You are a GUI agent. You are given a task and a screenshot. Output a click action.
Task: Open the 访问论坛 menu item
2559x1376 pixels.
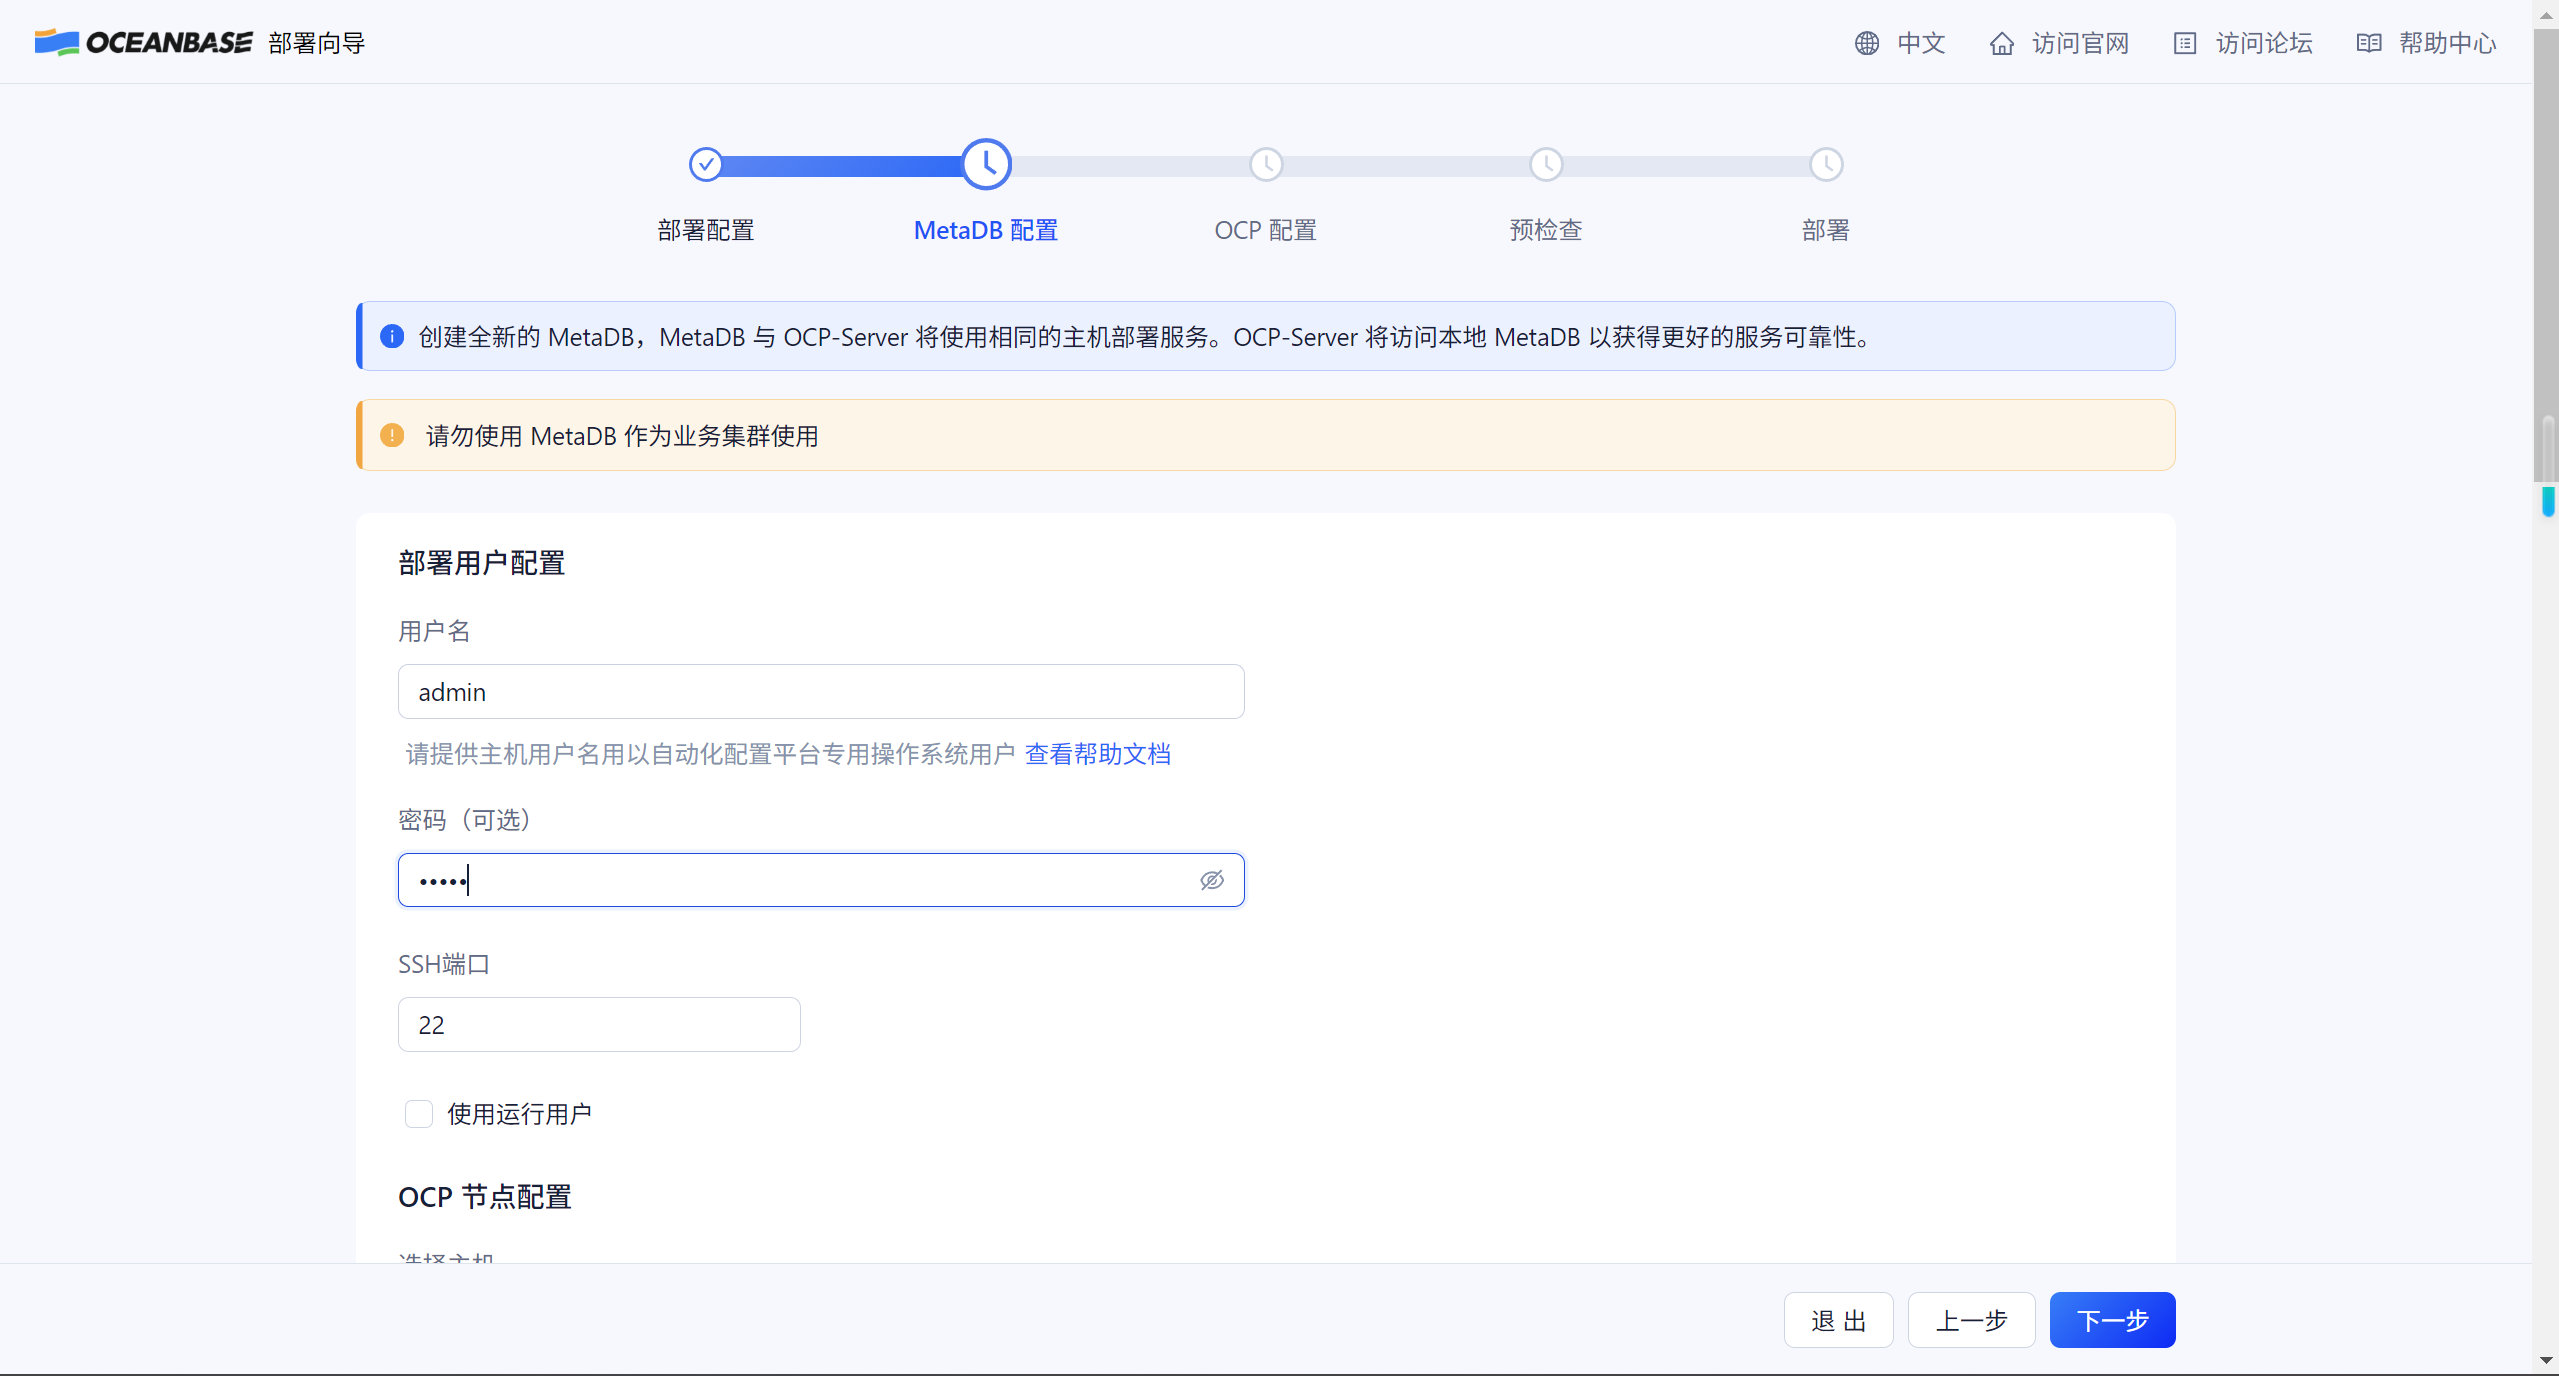(2264, 43)
